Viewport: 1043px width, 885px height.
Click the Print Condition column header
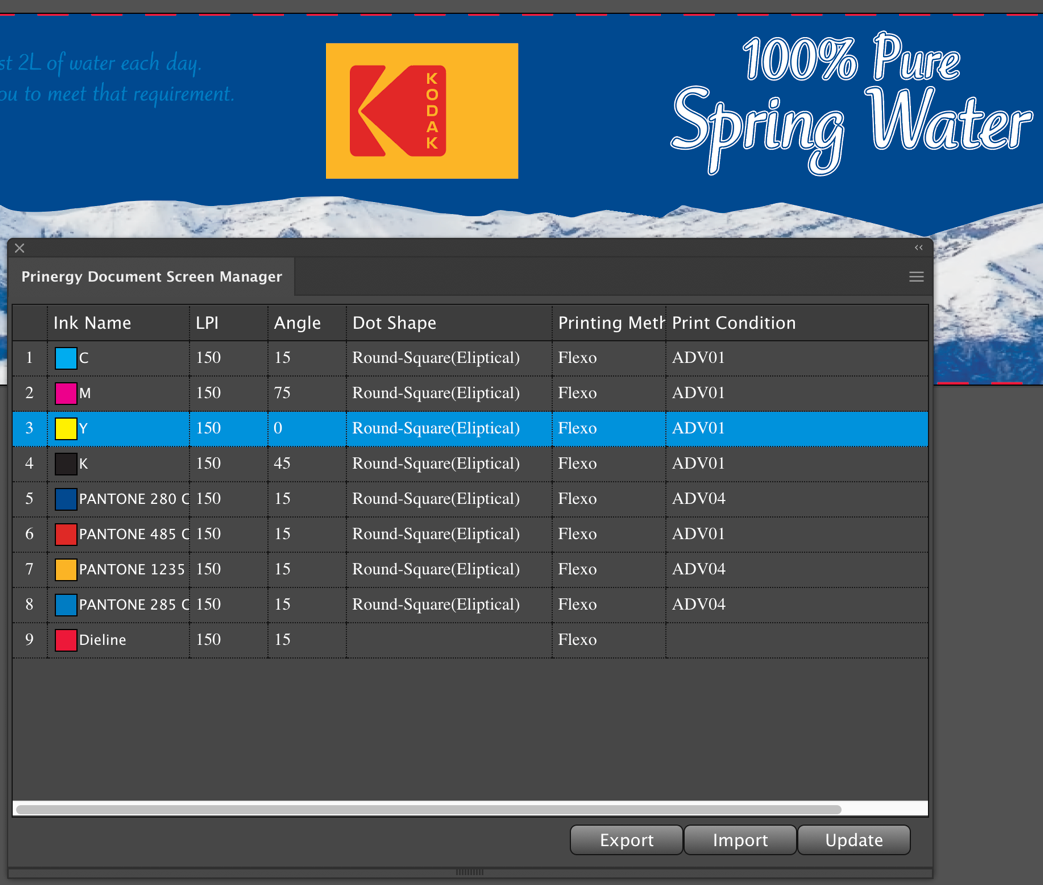733,323
